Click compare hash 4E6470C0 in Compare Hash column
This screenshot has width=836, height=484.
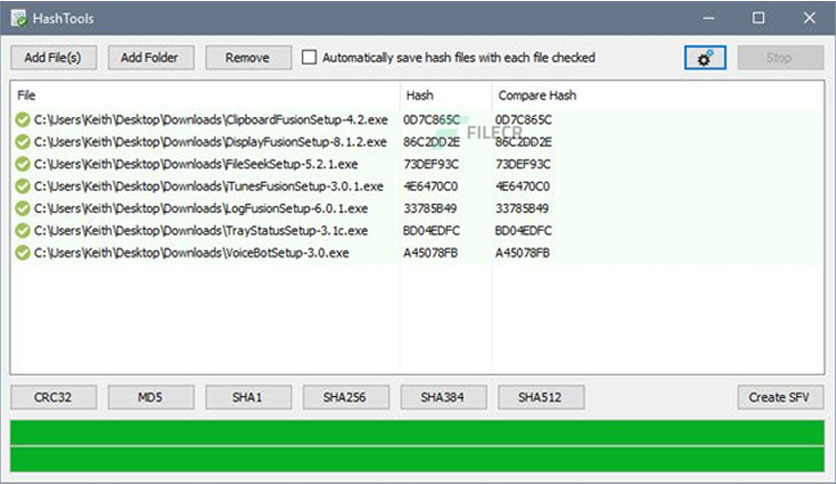pyautogui.click(x=522, y=187)
